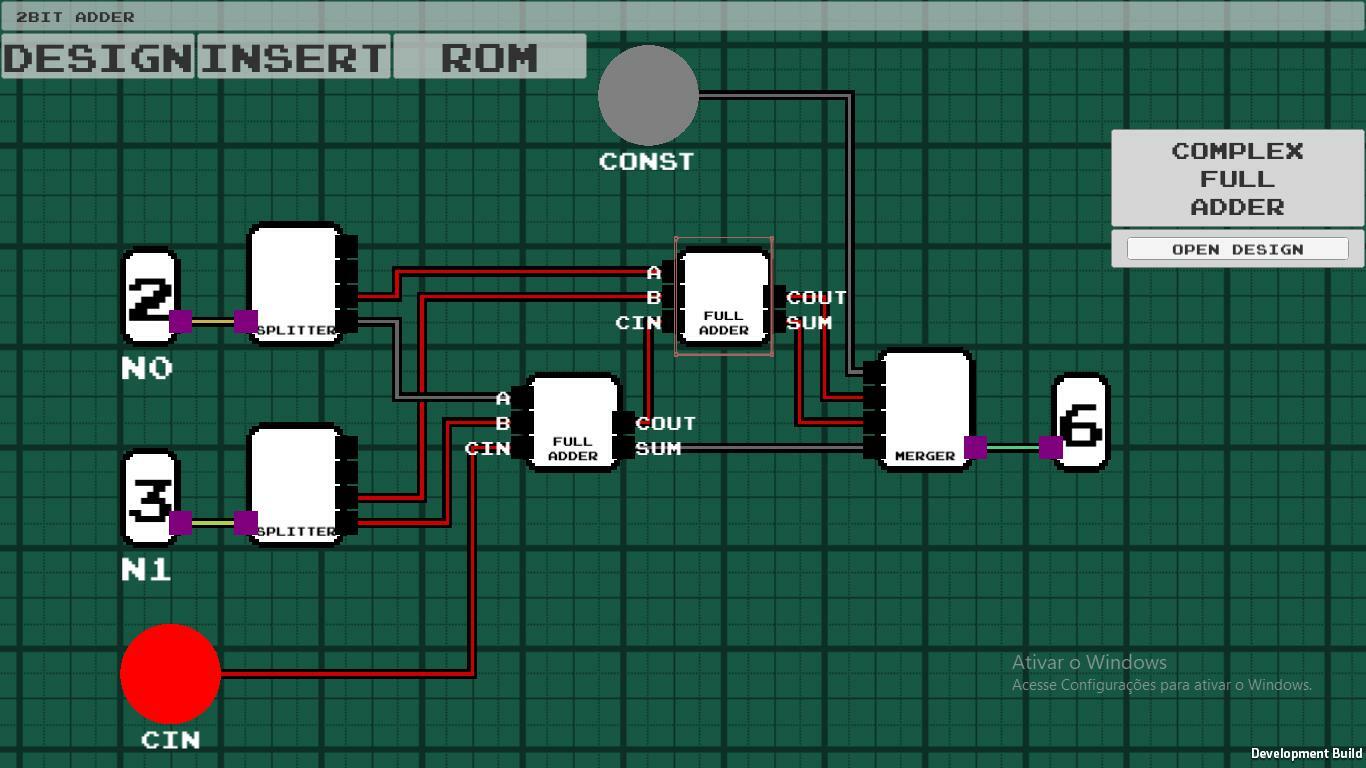
Task: Click the COMPLEX FULL ADDER info label
Action: tap(1237, 179)
